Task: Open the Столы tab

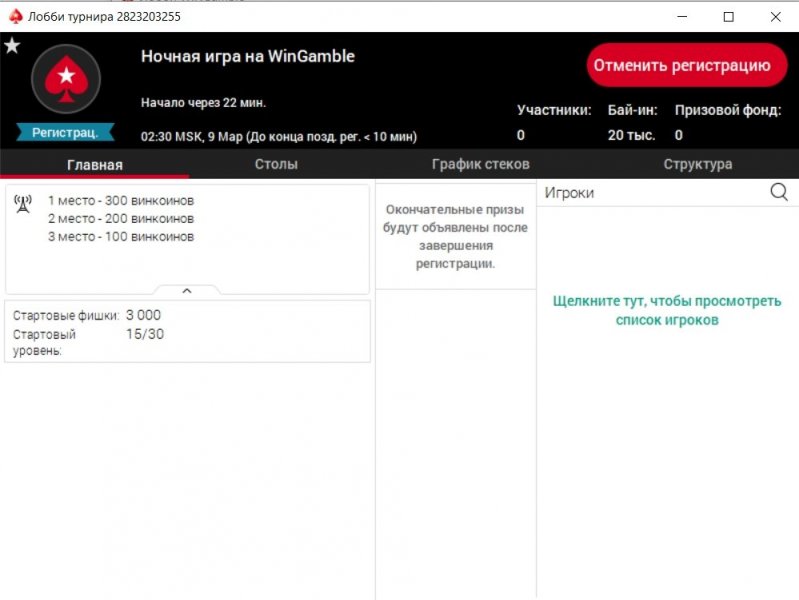Action: point(276,164)
